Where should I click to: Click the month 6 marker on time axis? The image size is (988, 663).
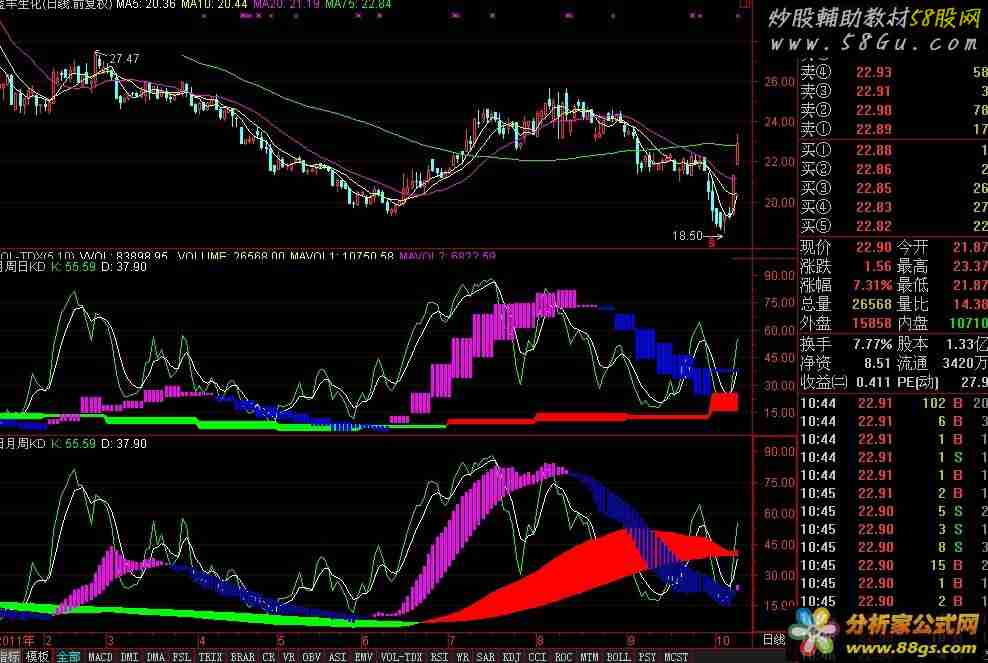click(x=364, y=640)
